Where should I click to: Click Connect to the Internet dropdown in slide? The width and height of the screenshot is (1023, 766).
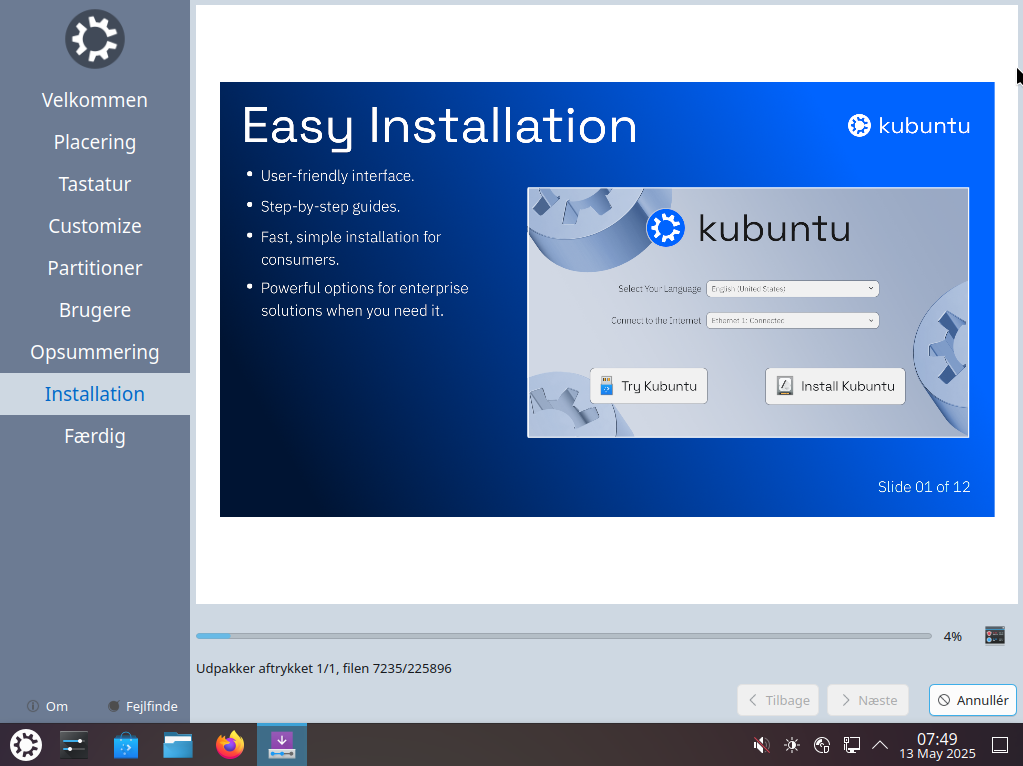[x=793, y=320]
